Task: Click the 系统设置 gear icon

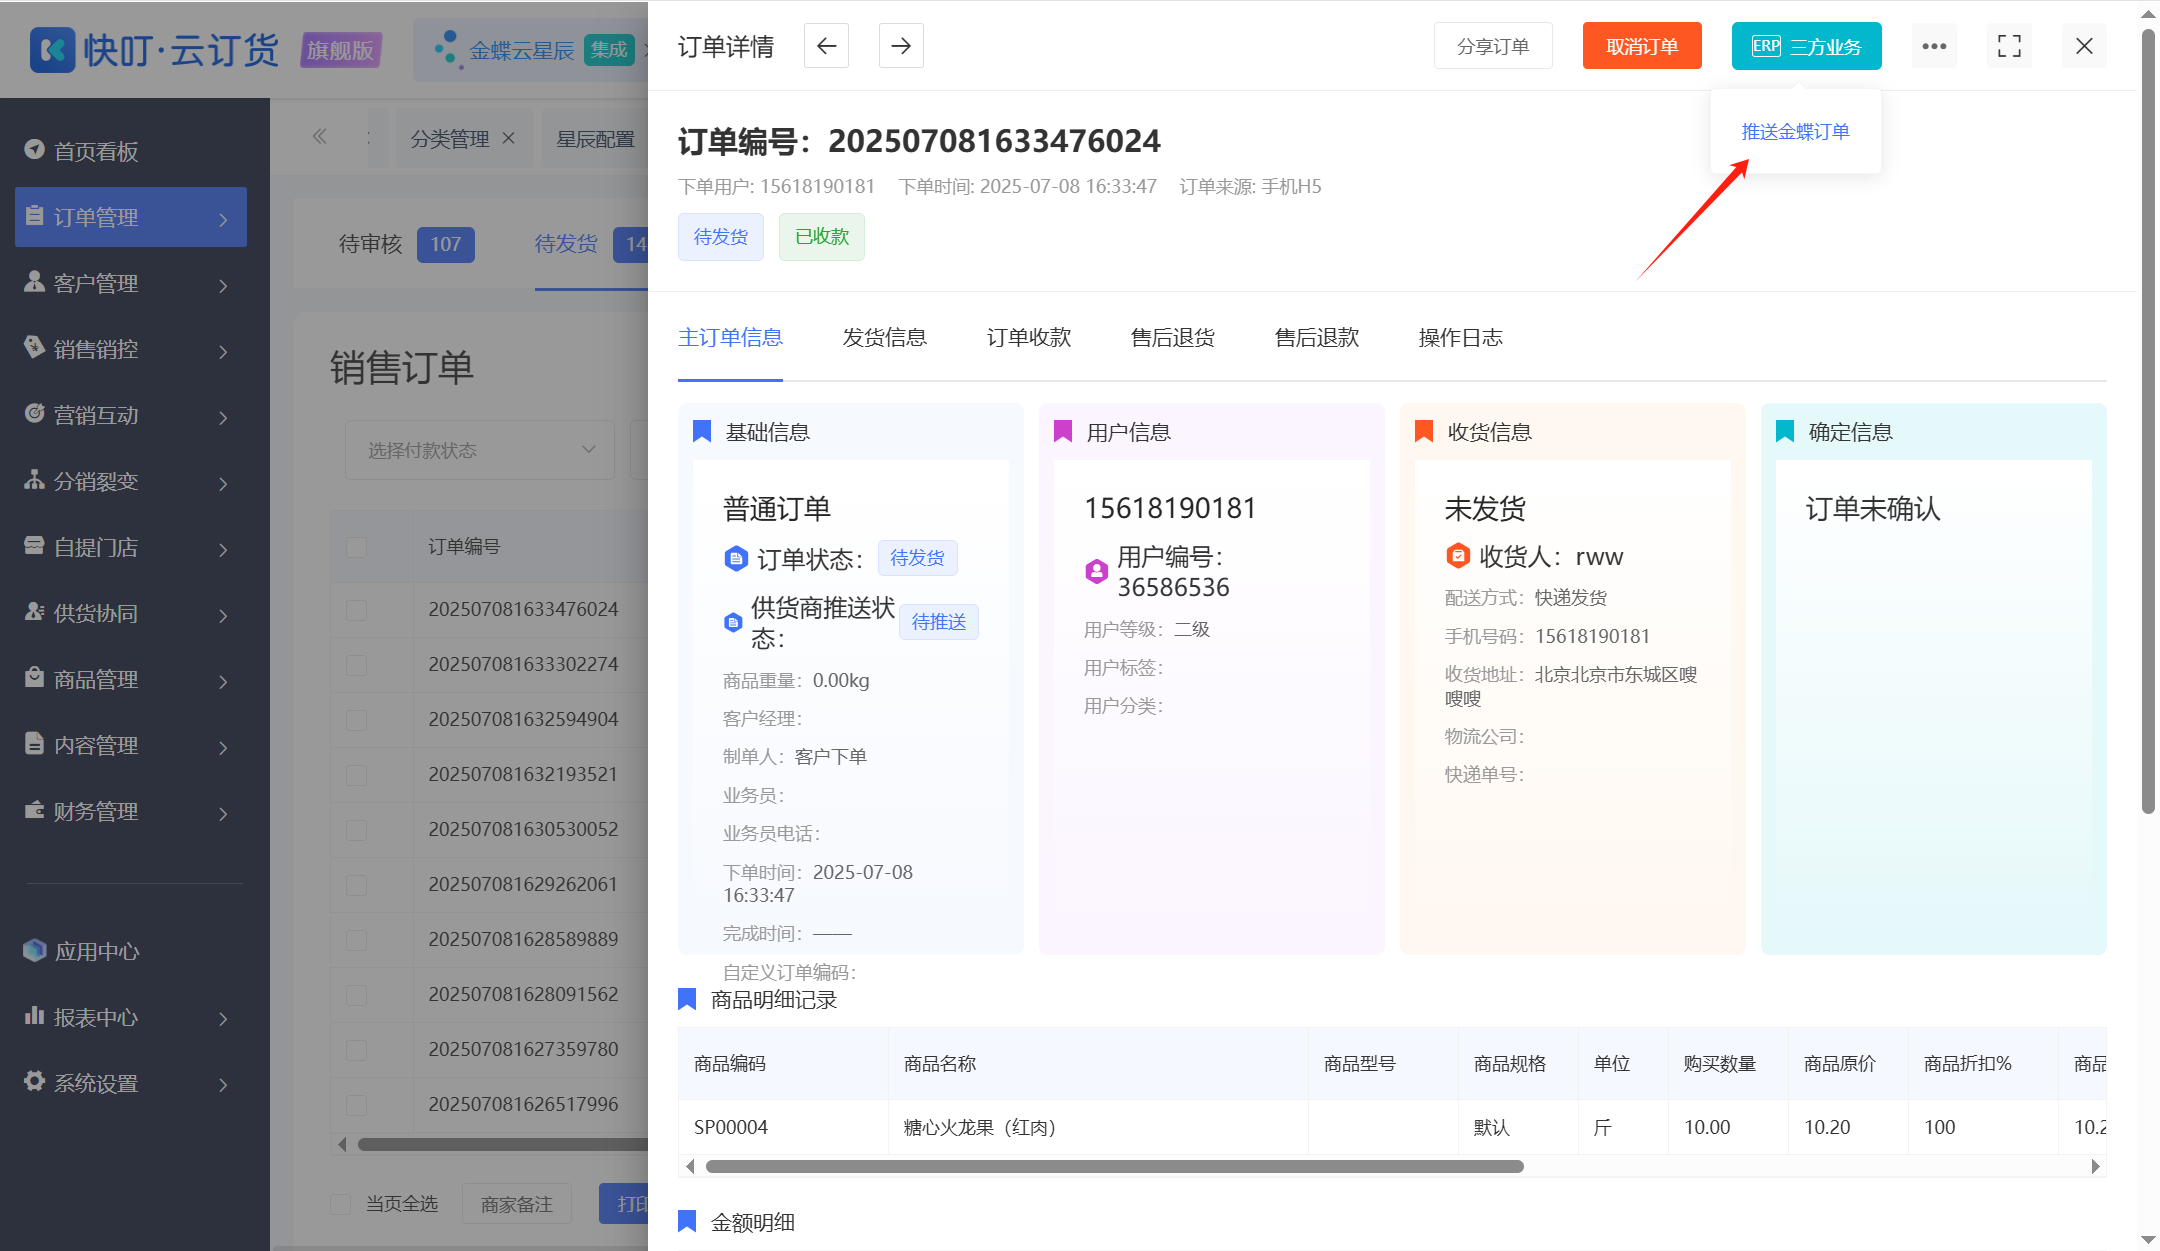Action: 35,1082
